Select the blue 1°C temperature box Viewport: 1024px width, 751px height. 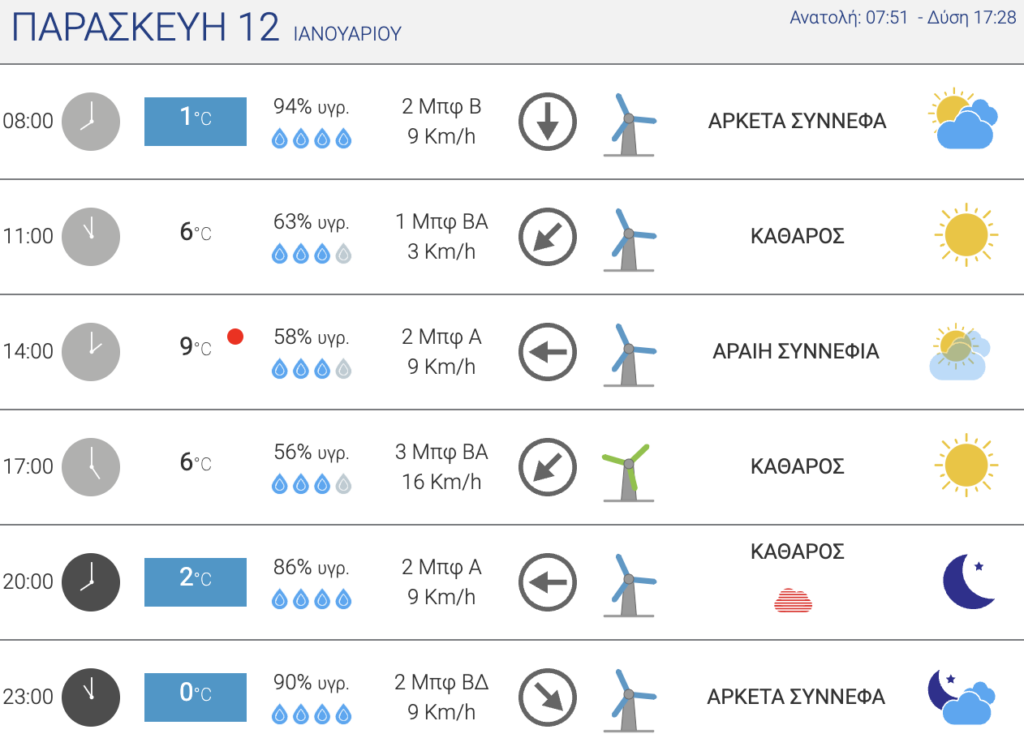[x=195, y=121]
